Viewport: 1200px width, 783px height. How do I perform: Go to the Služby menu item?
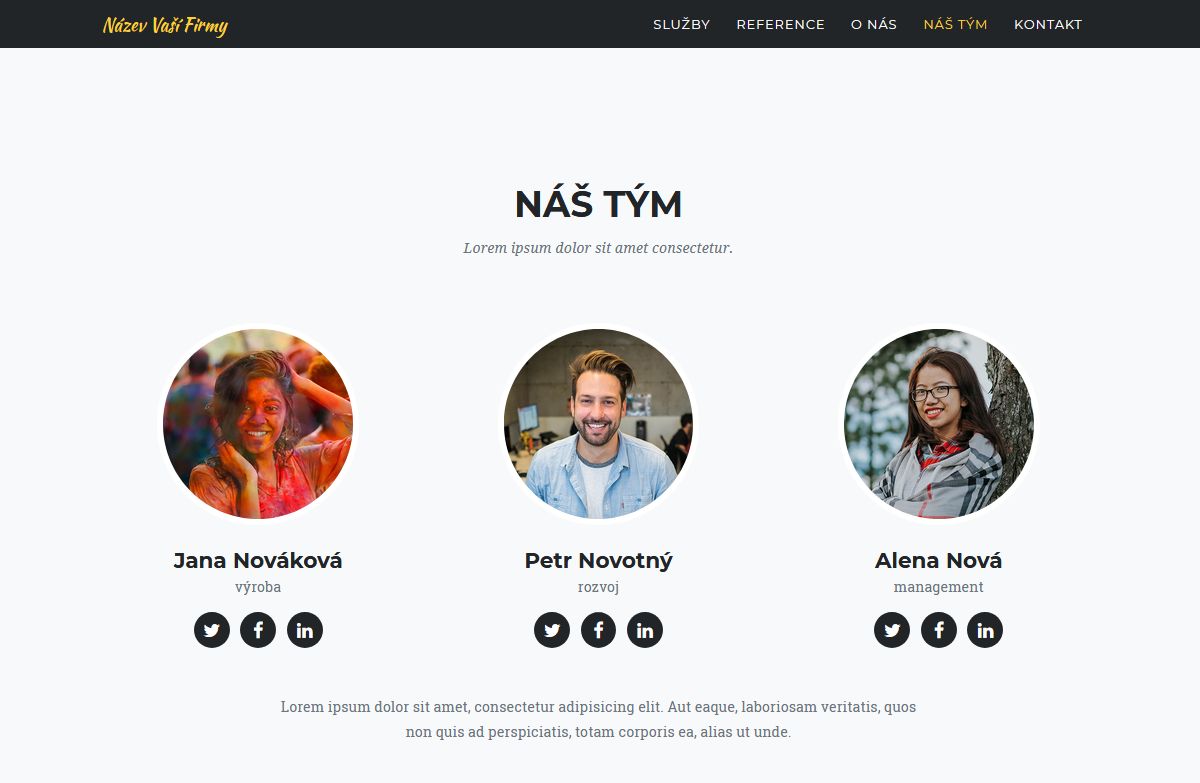pyautogui.click(x=682, y=24)
